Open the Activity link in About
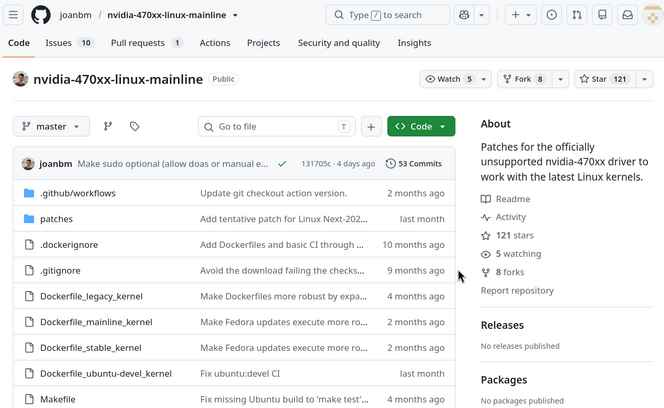Image resolution: width=664 pixels, height=408 pixels. click(x=503, y=217)
